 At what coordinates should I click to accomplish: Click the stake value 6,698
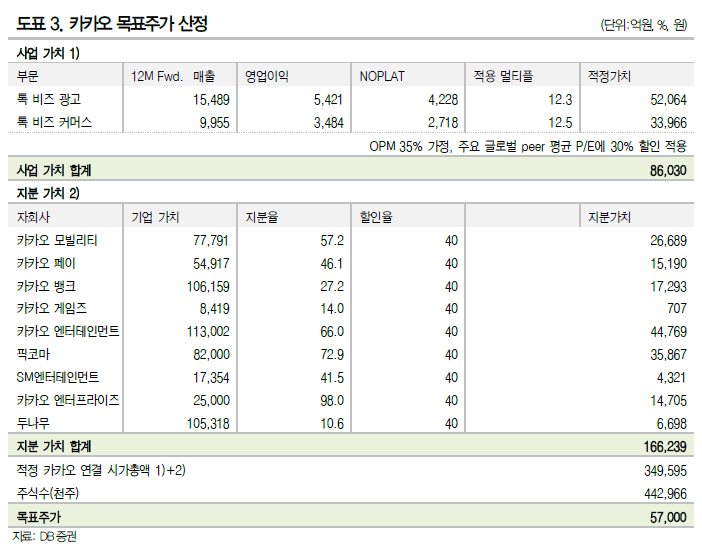672,424
